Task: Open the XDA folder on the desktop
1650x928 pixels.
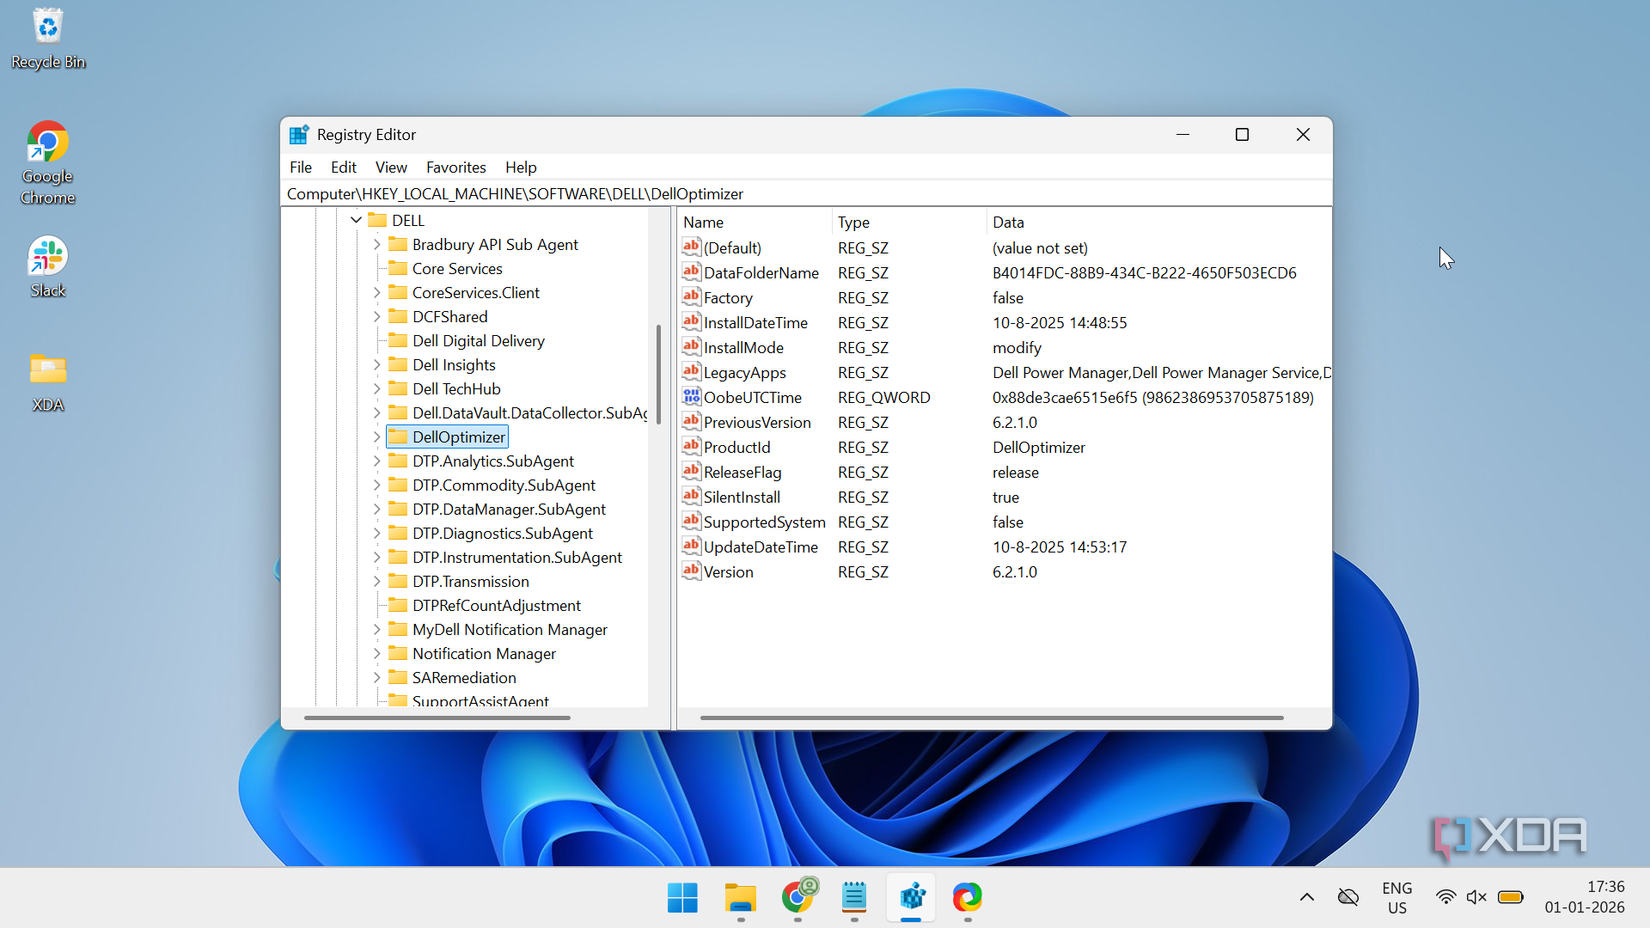Action: (47, 370)
